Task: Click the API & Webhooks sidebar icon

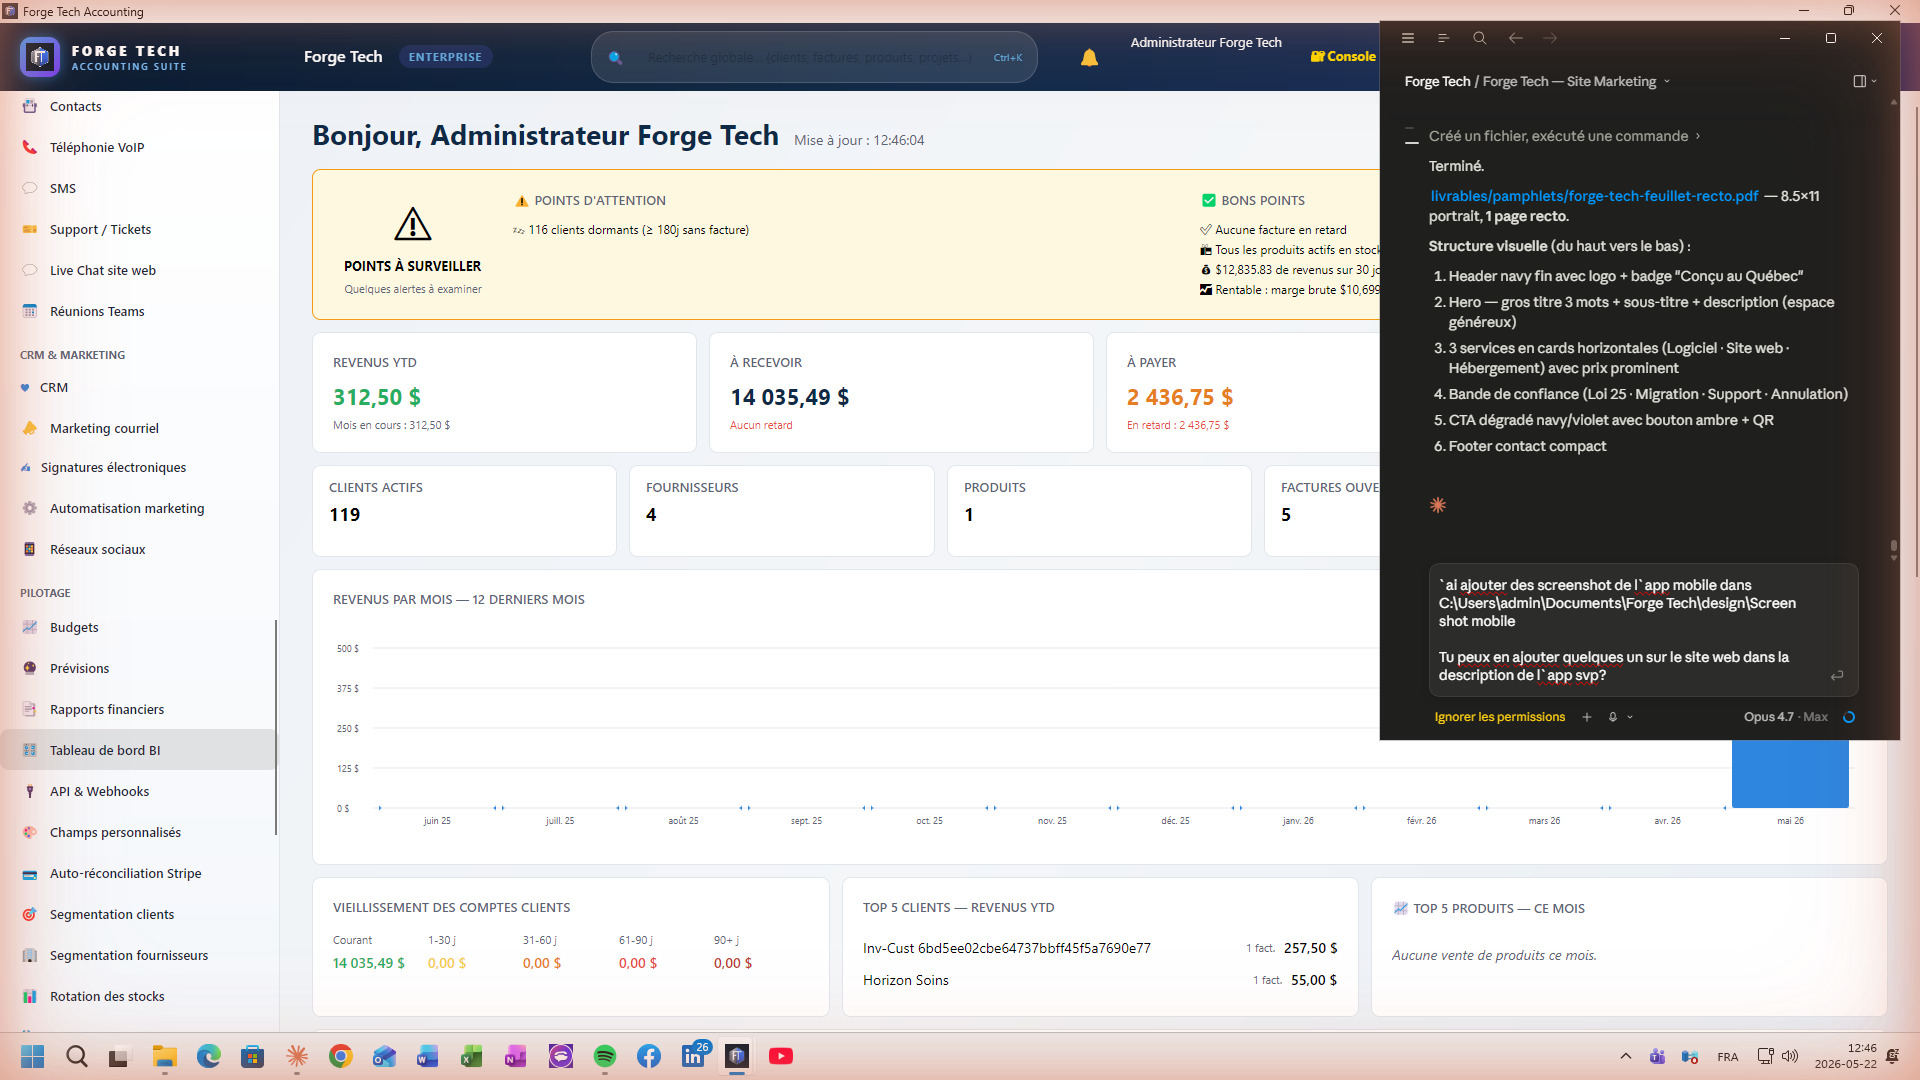Action: [x=30, y=791]
